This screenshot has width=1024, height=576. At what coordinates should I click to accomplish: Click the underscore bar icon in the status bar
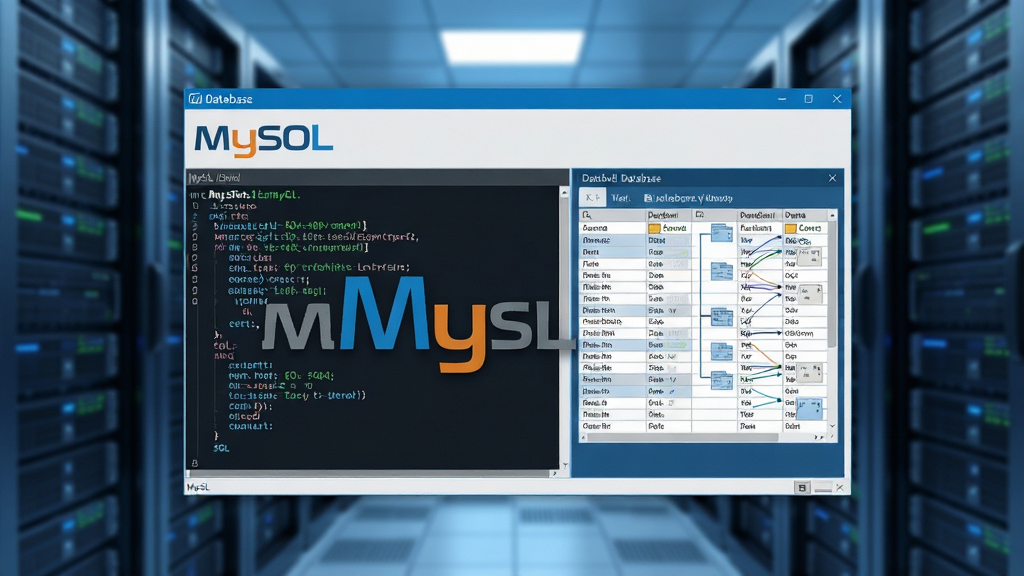[823, 488]
